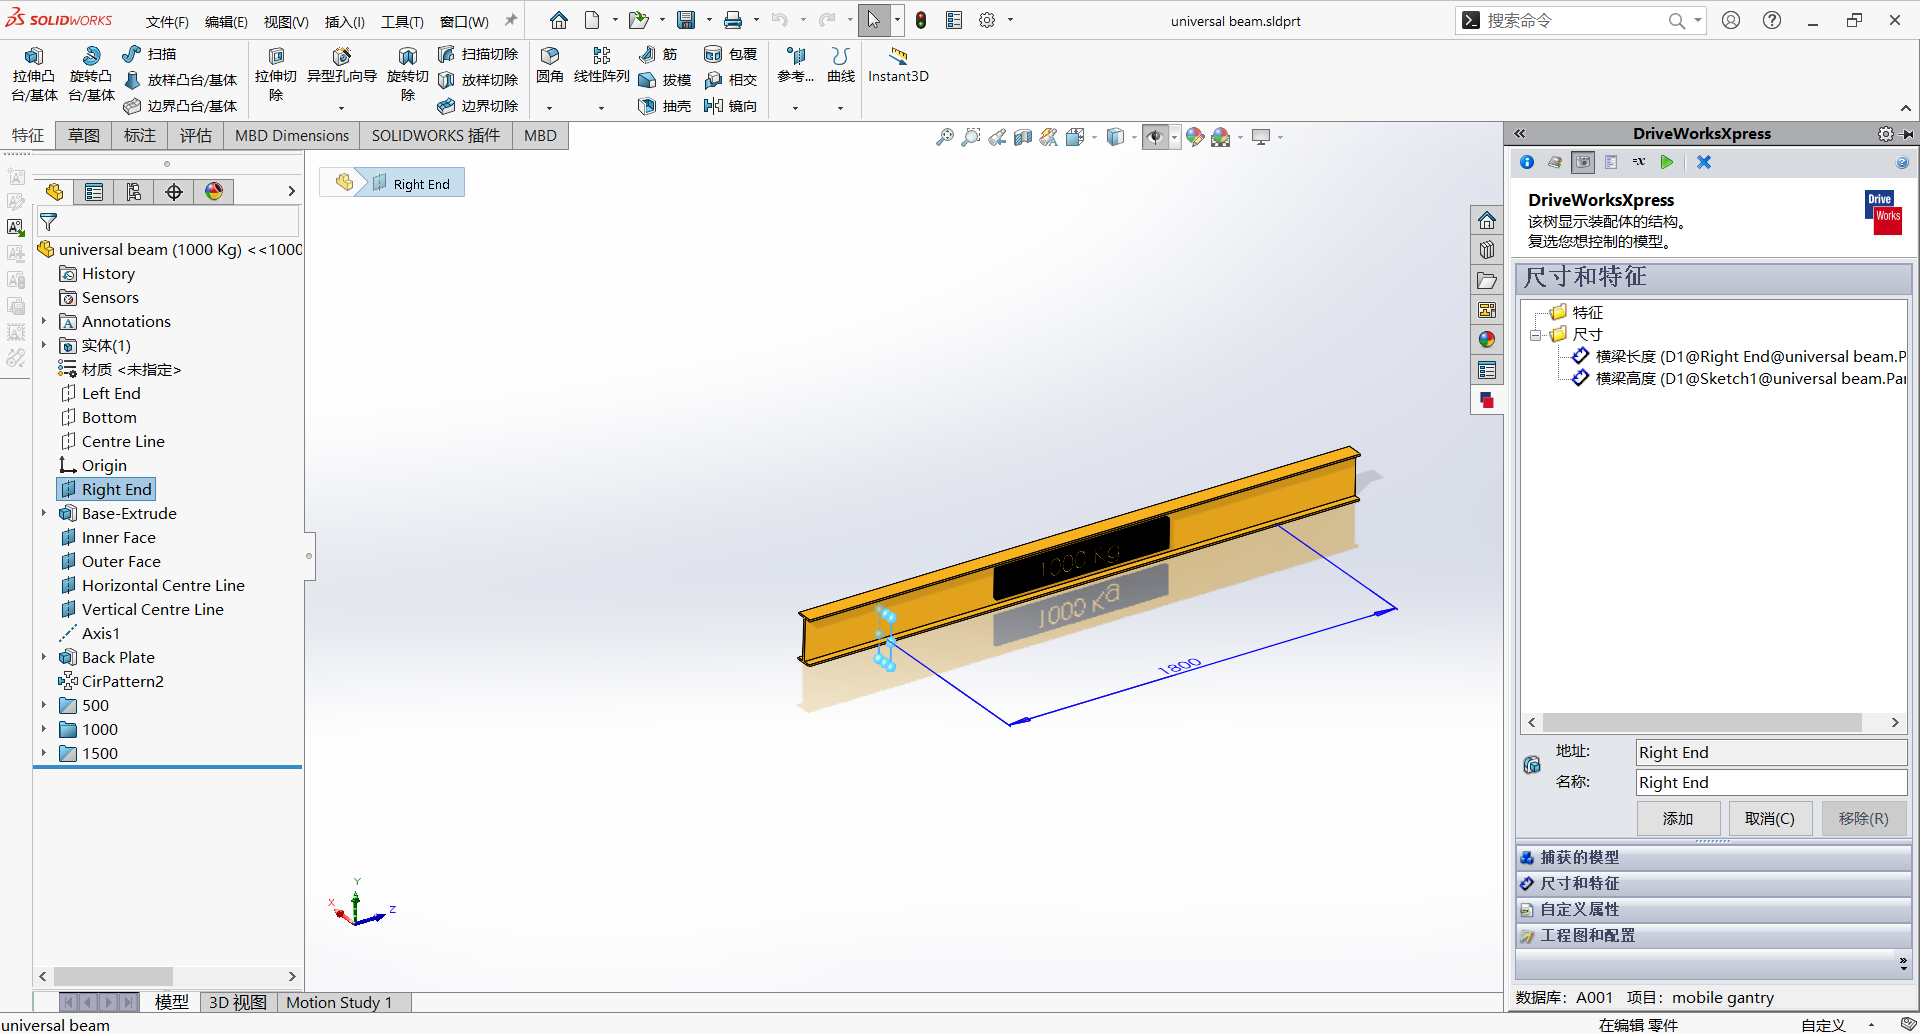
Task: Expand the 1500 folder in feature tree
Action: [44, 753]
